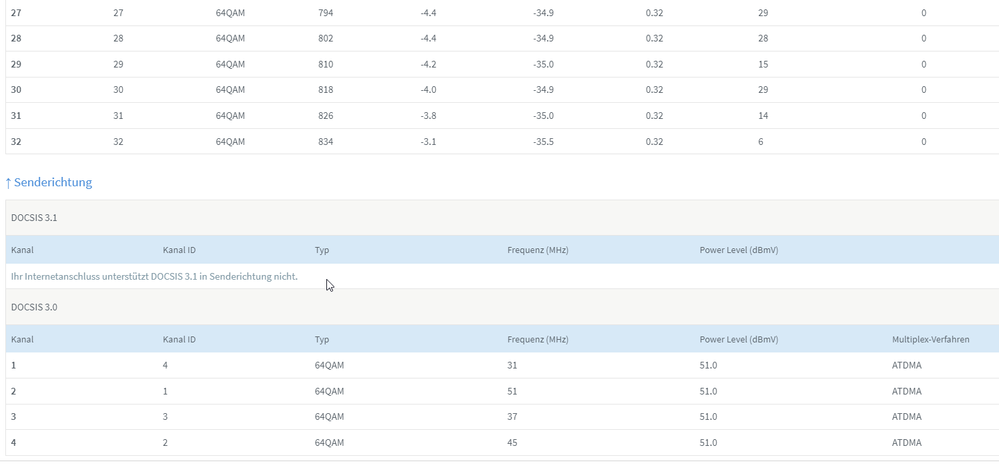Click the count 6 in row 32
The width and height of the screenshot is (999, 476).
[x=761, y=141]
